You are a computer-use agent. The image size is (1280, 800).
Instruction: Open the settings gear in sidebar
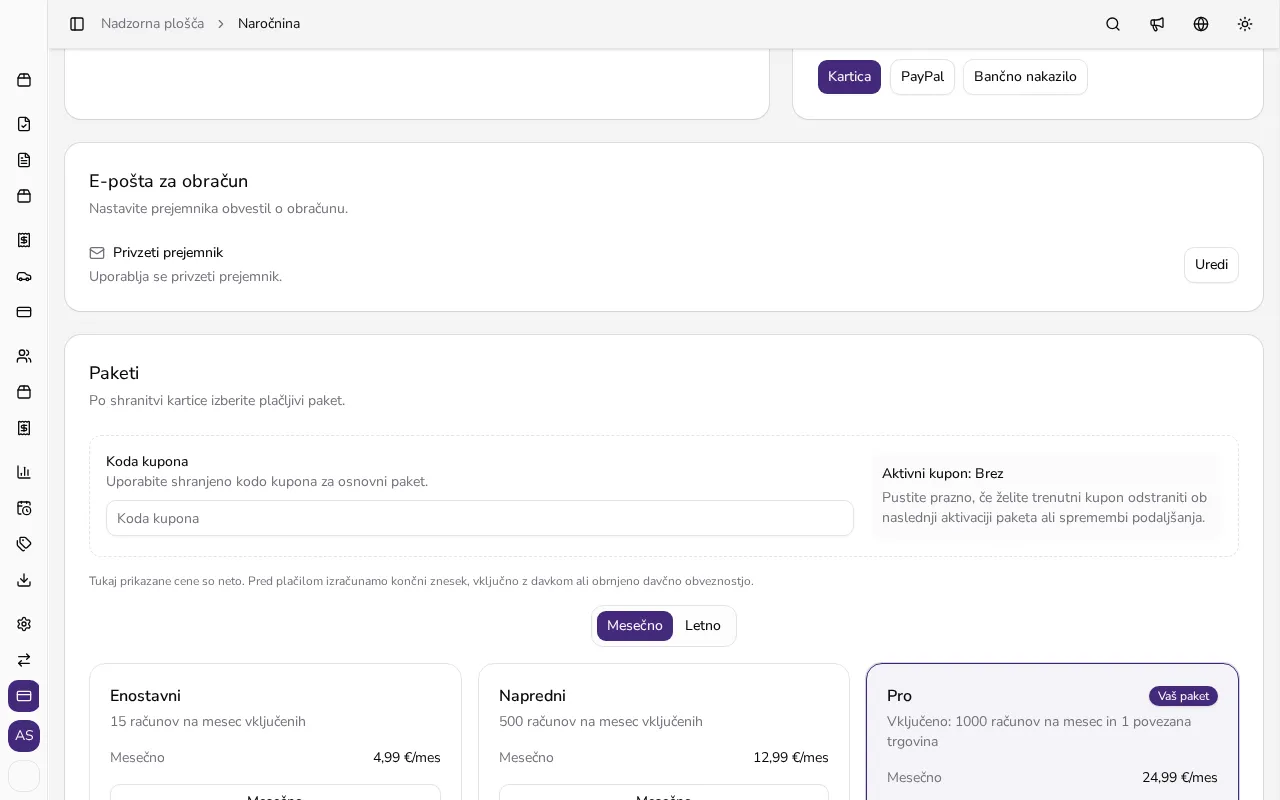pos(24,624)
